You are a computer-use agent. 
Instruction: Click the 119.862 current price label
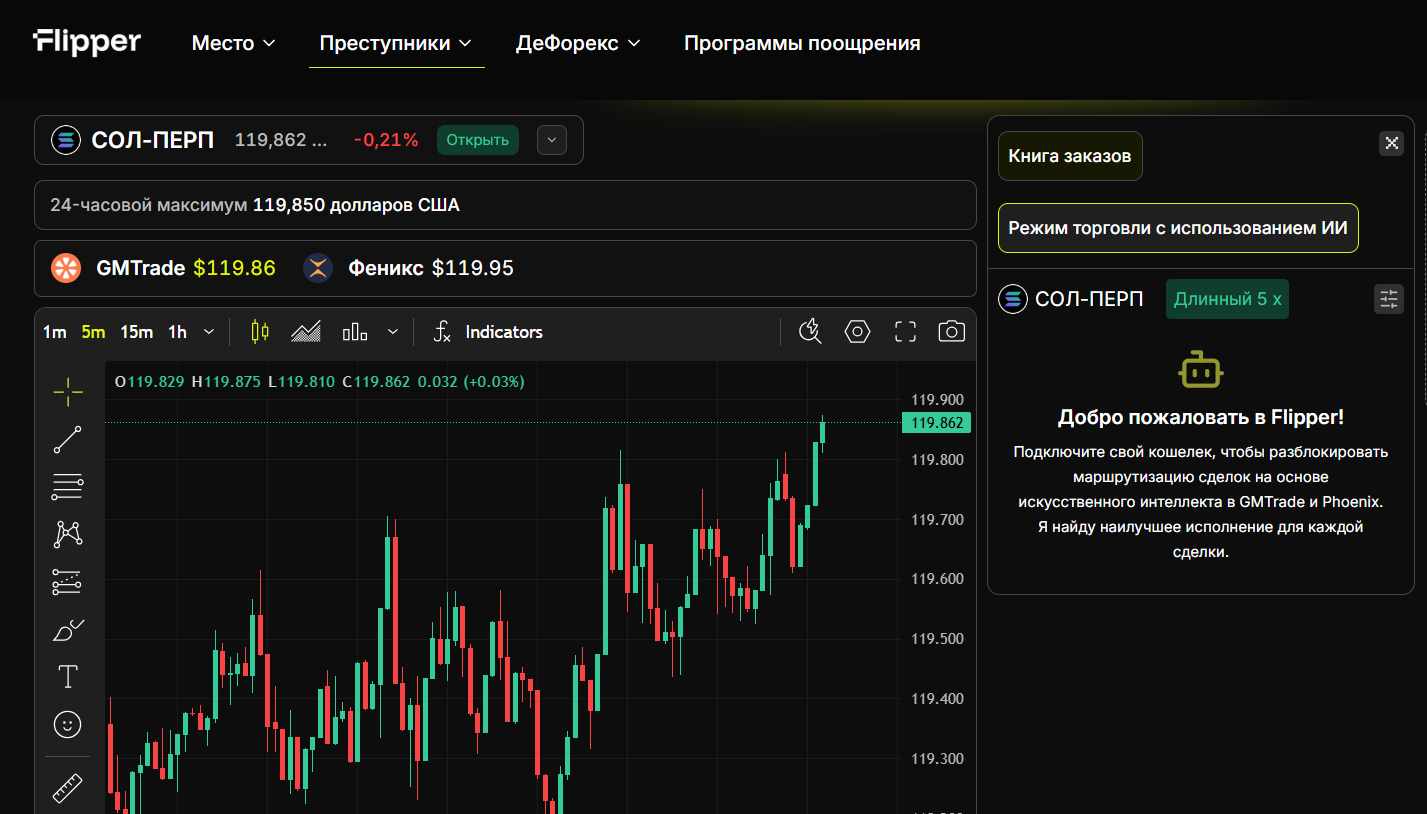[937, 423]
